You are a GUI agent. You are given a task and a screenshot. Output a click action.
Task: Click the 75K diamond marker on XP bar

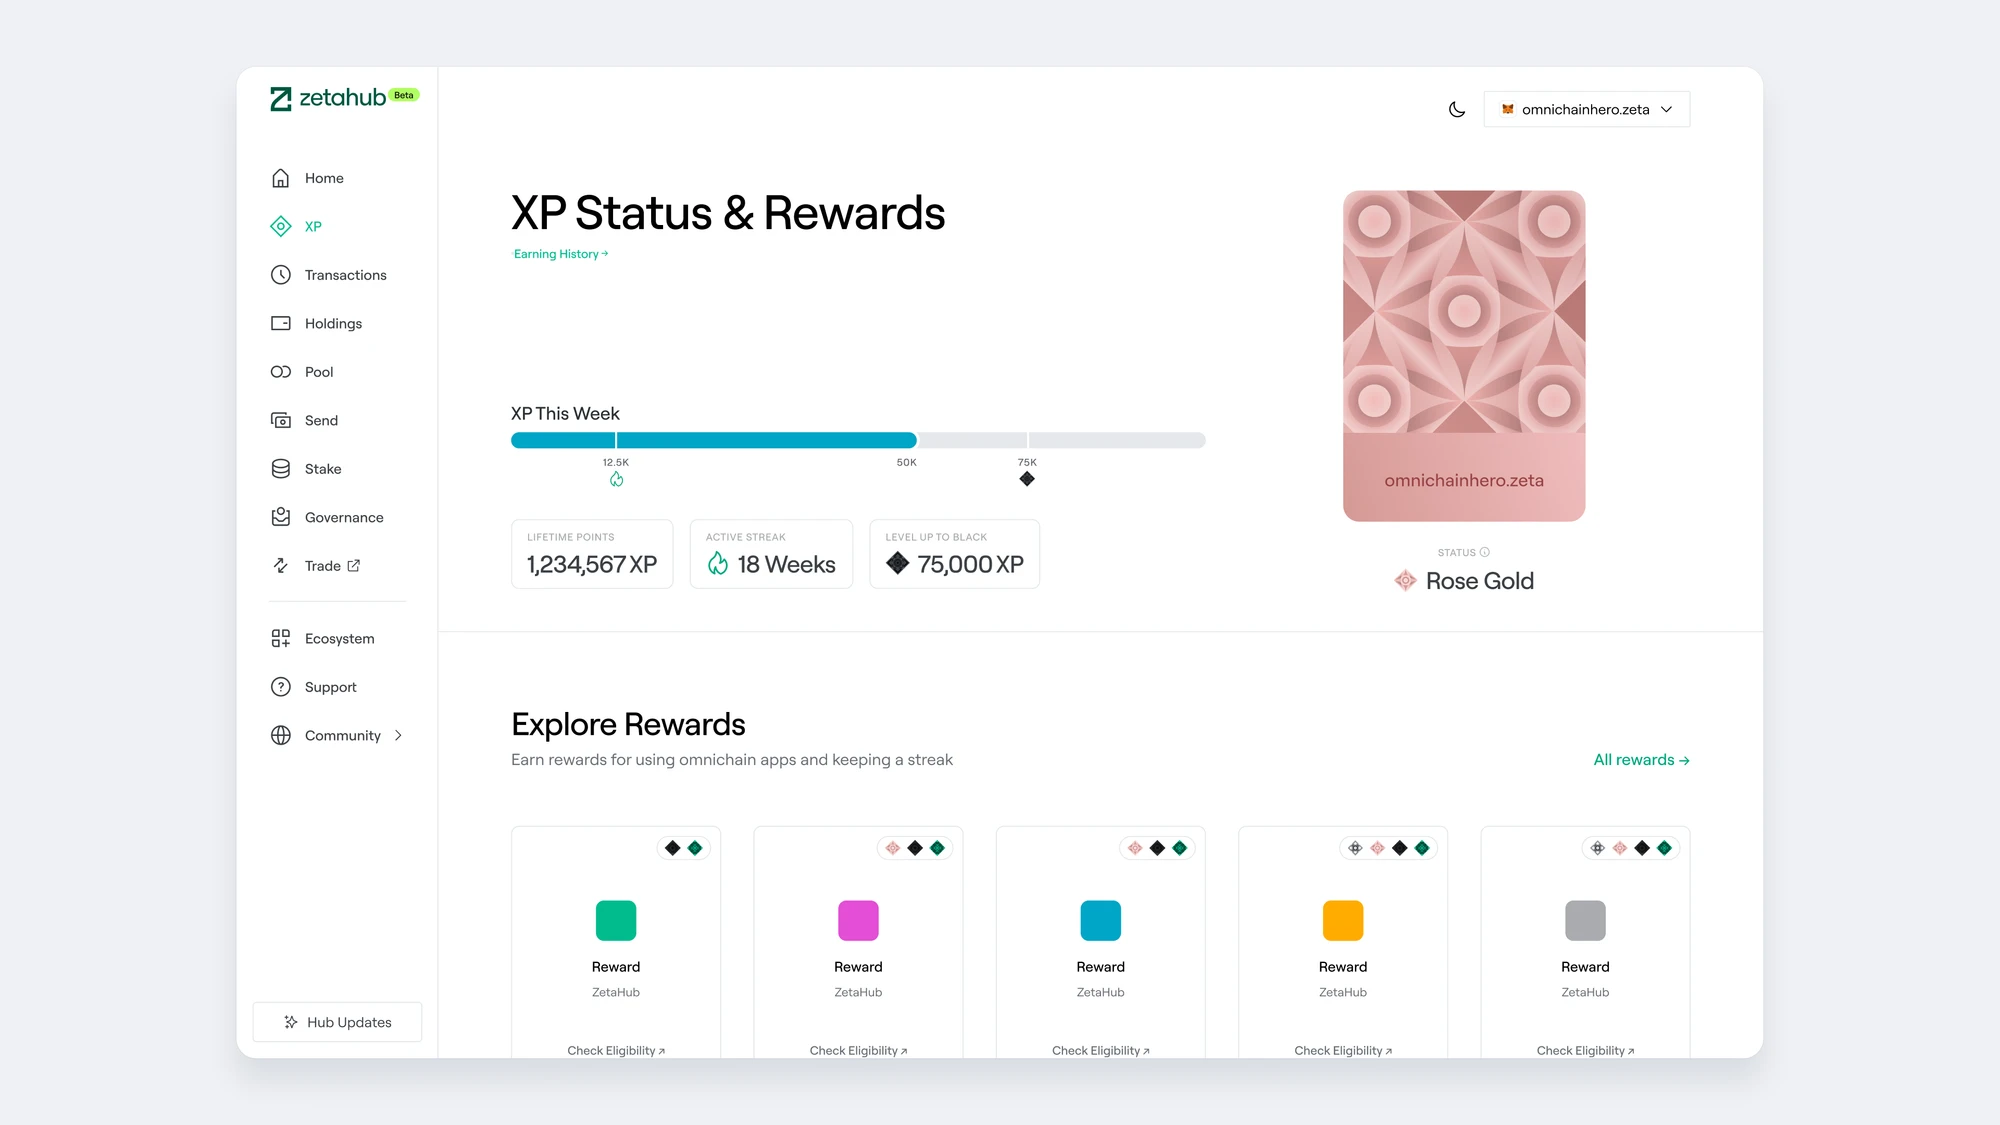coord(1027,479)
